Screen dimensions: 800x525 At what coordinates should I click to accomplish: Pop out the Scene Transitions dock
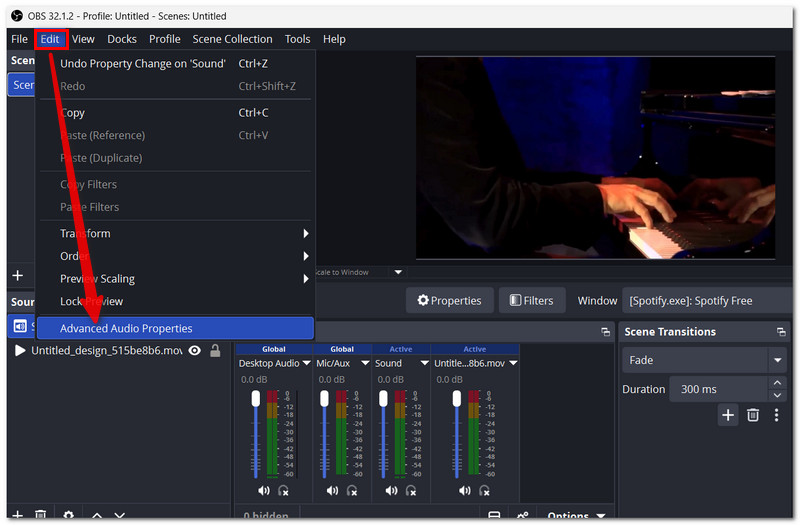(x=781, y=332)
